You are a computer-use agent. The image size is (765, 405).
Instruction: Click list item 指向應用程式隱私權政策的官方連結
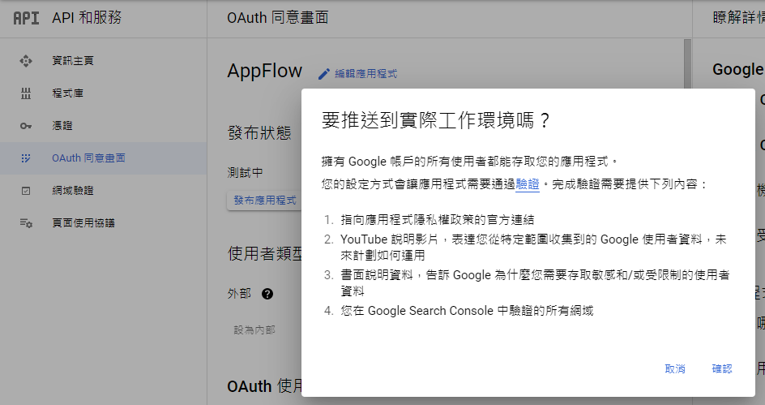[437, 220]
